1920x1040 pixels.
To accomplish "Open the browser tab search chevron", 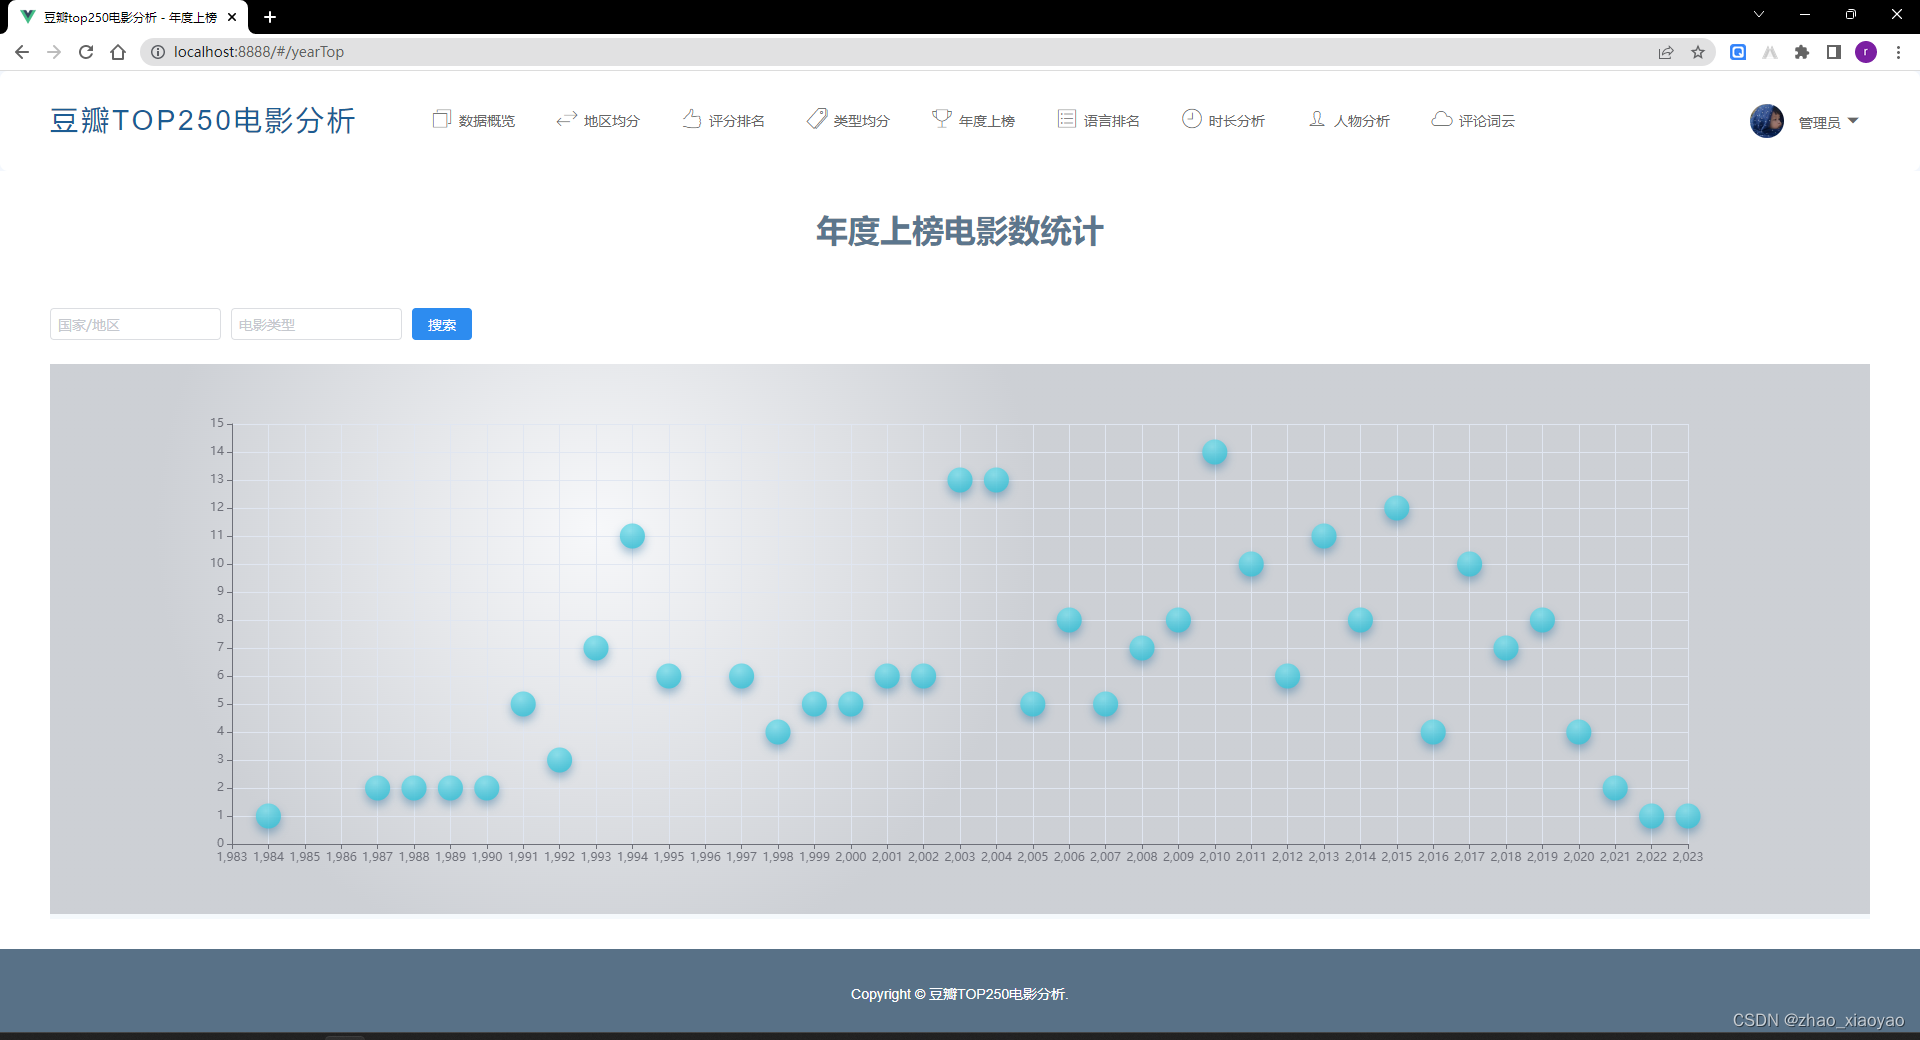I will 1758,15.
